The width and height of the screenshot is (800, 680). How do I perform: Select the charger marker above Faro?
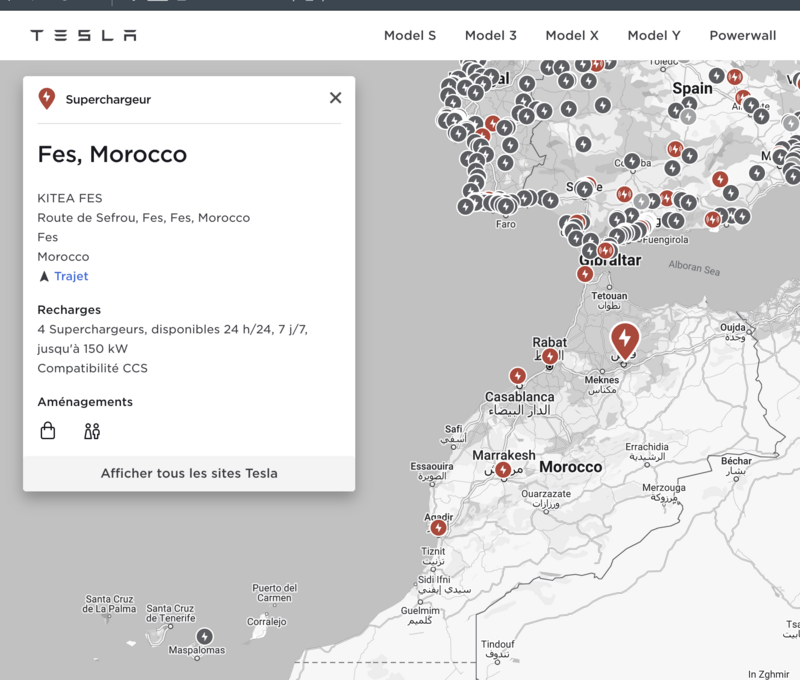(x=506, y=207)
